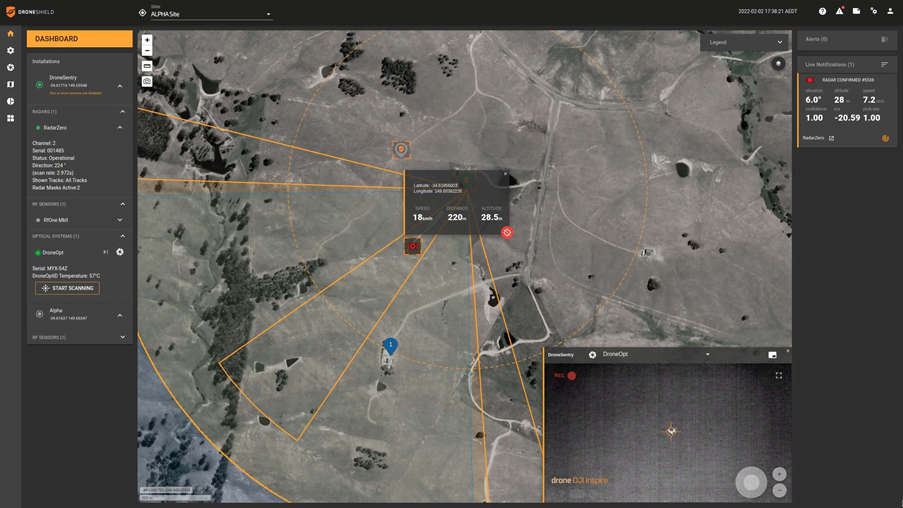The height and width of the screenshot is (508, 903).
Task: Click the START SCANNING button
Action: point(67,288)
